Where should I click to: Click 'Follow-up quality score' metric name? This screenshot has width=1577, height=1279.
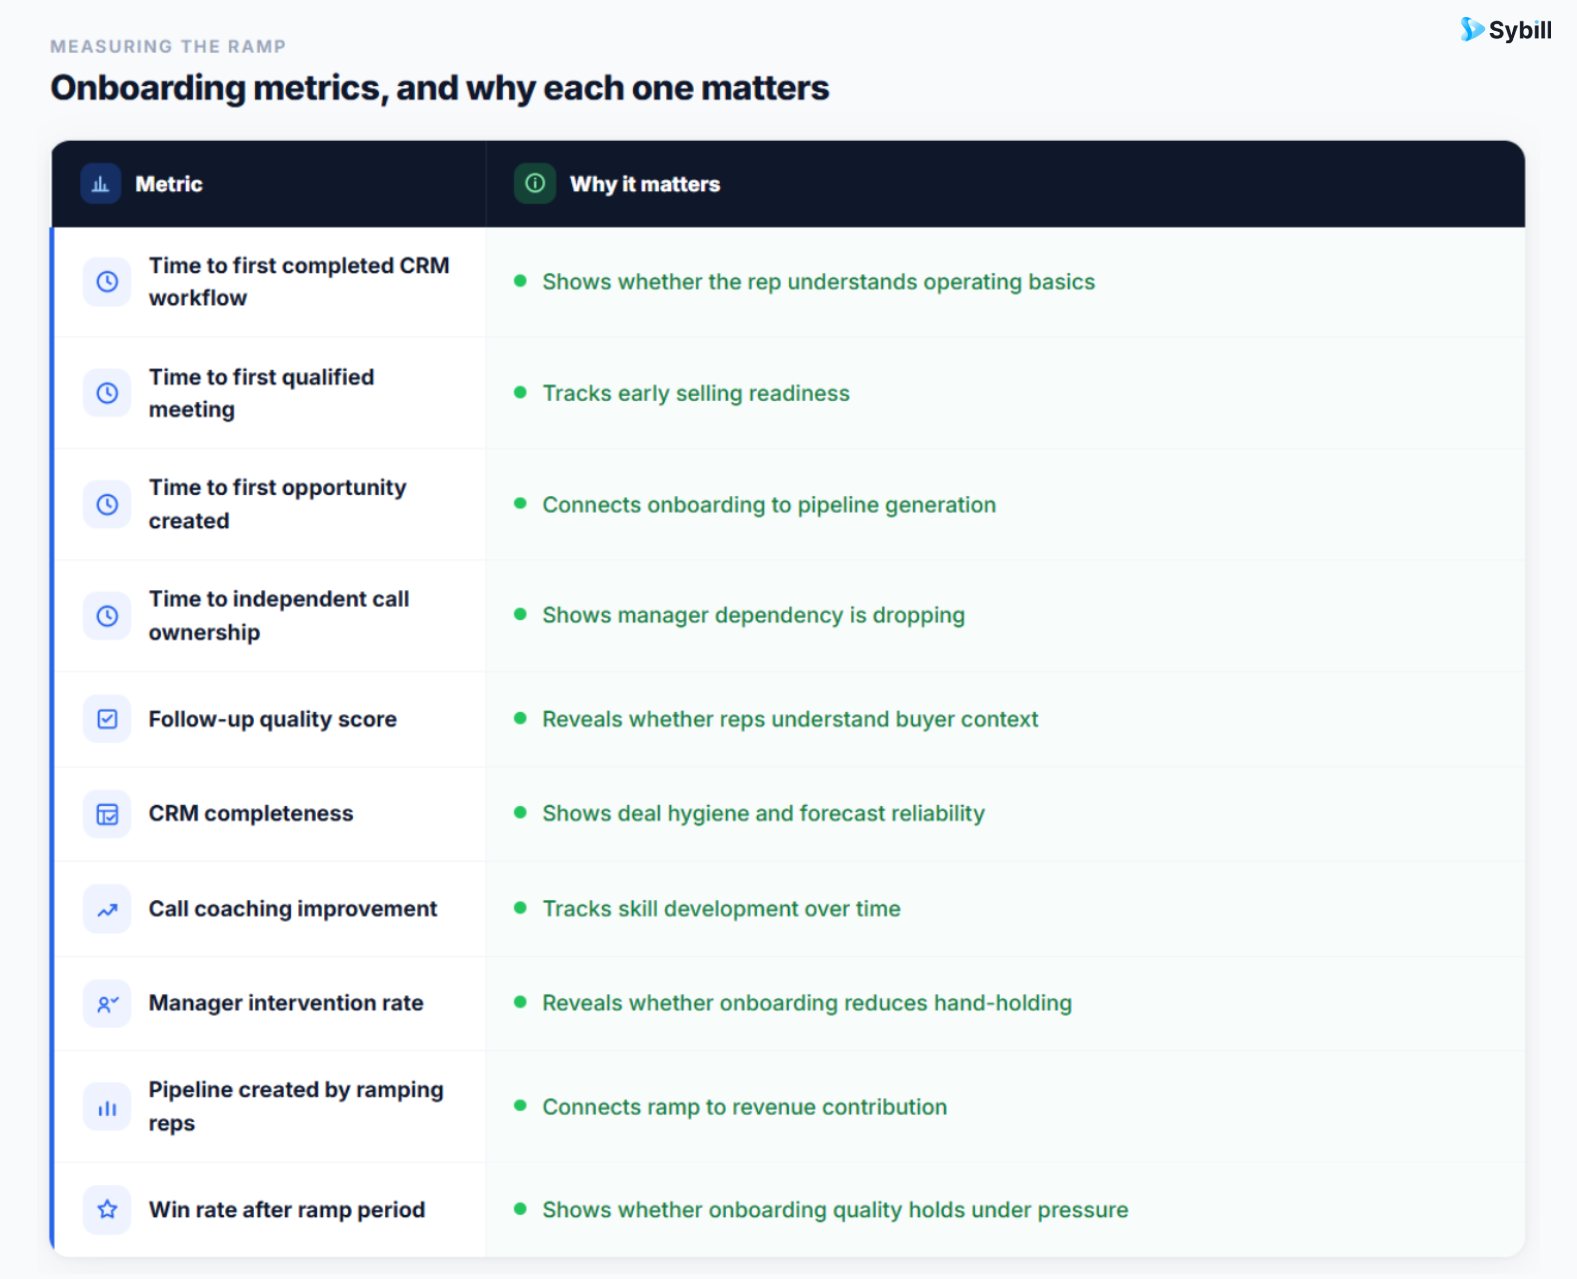[273, 719]
